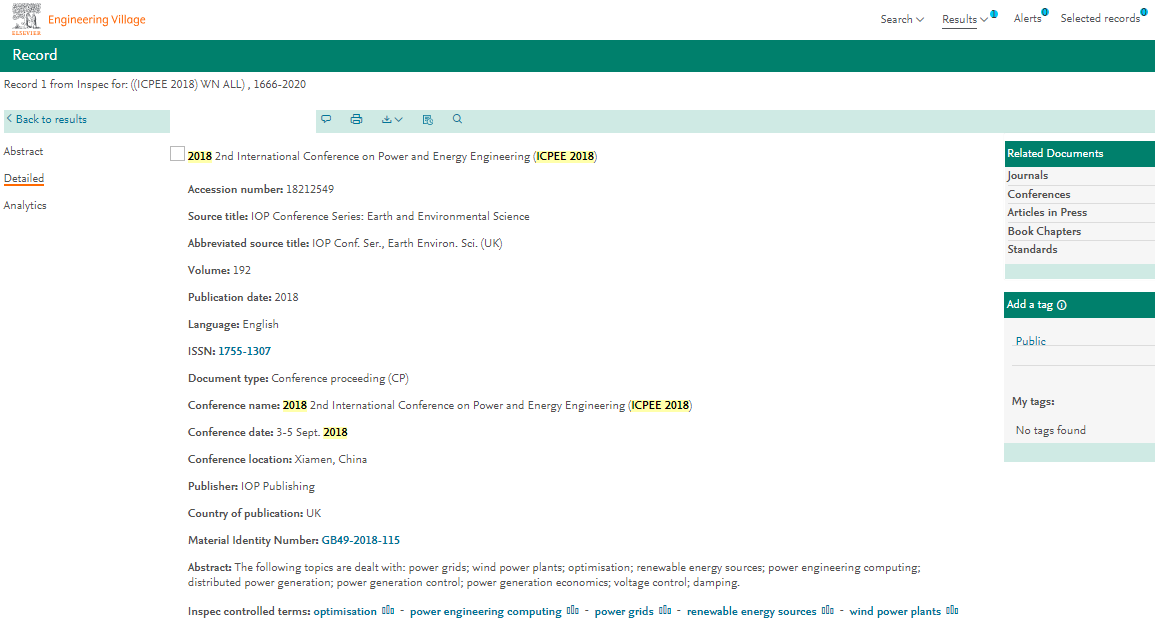
Task: Open analytics chart icon after power grids
Action: [x=665, y=610]
